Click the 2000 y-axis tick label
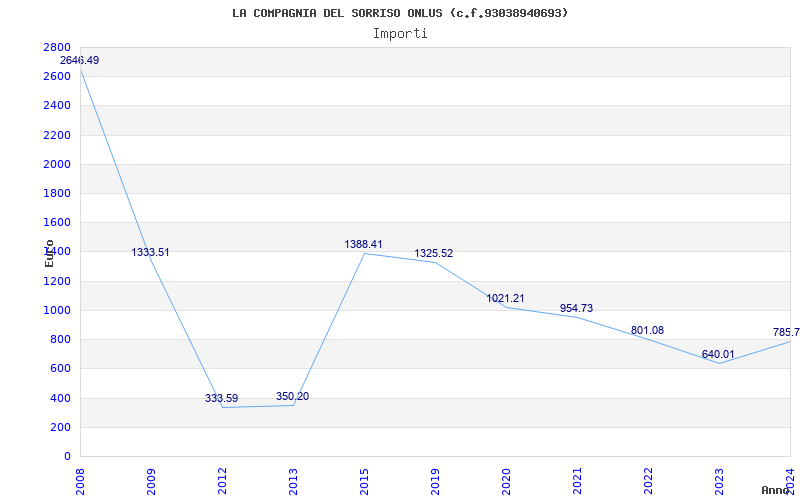The image size is (800, 500). [57, 164]
